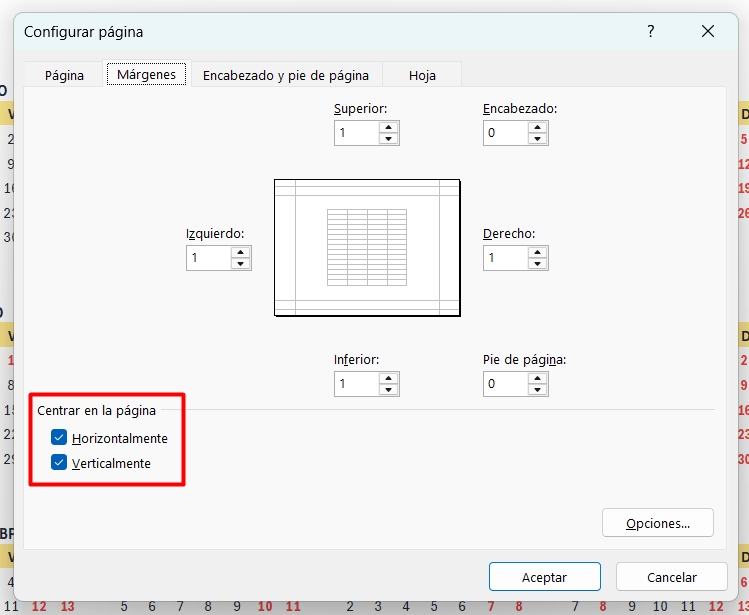Uncheck the Horizontalmente checkbox
The image size is (749, 615).
(x=59, y=438)
